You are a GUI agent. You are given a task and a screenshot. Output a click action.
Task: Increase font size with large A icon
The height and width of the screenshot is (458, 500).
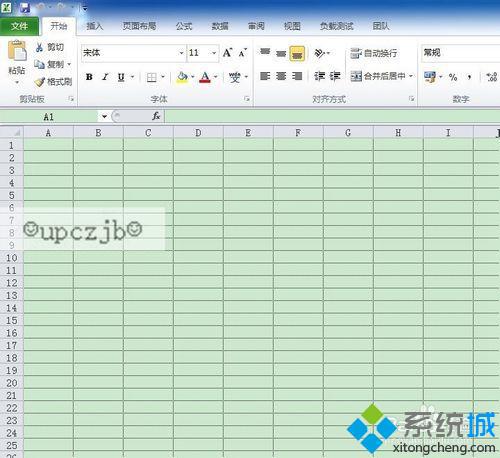227,53
